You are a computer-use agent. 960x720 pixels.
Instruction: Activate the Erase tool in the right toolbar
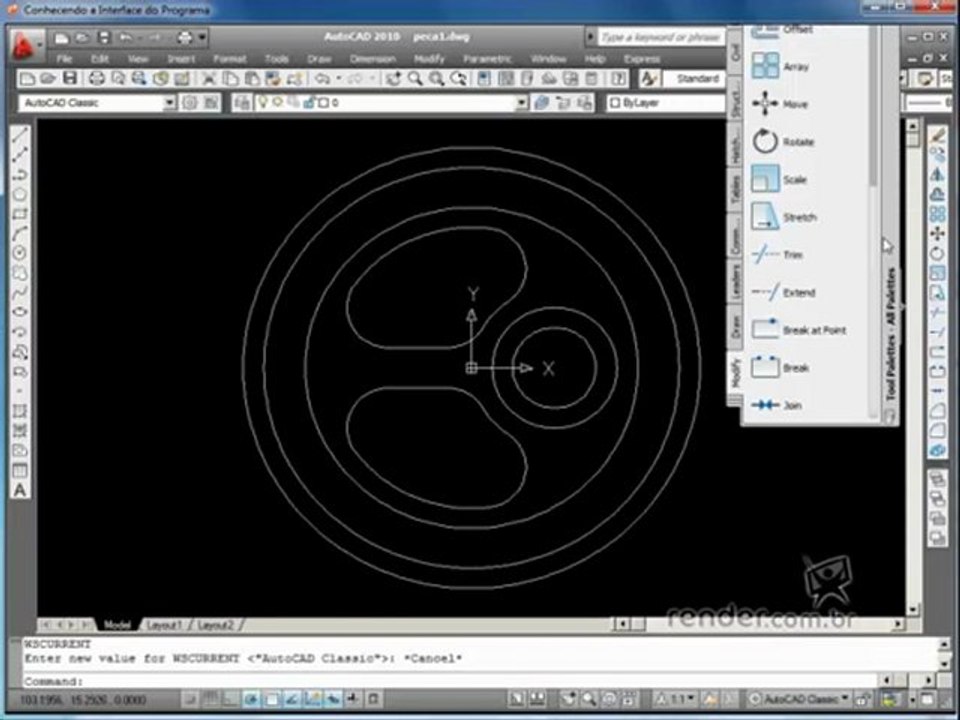pyautogui.click(x=937, y=135)
